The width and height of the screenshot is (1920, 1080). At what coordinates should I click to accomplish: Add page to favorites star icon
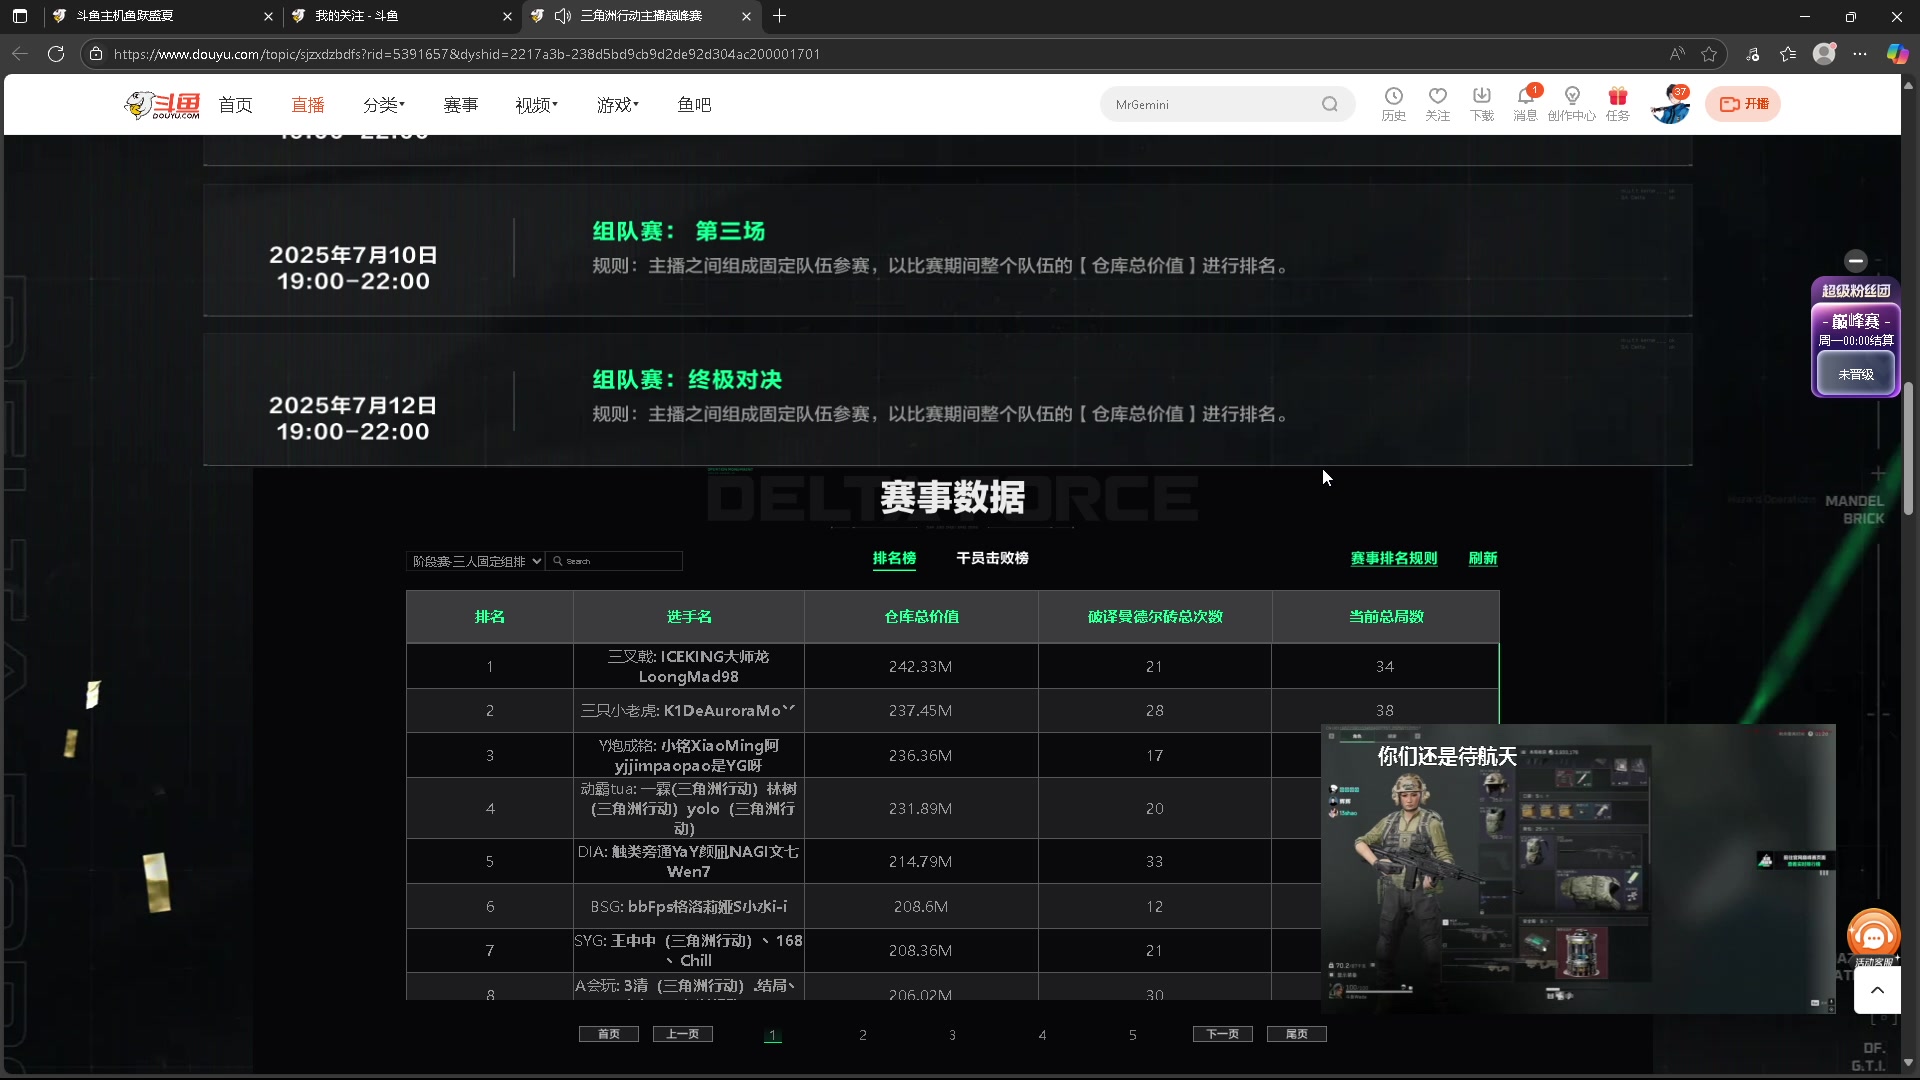(1709, 54)
